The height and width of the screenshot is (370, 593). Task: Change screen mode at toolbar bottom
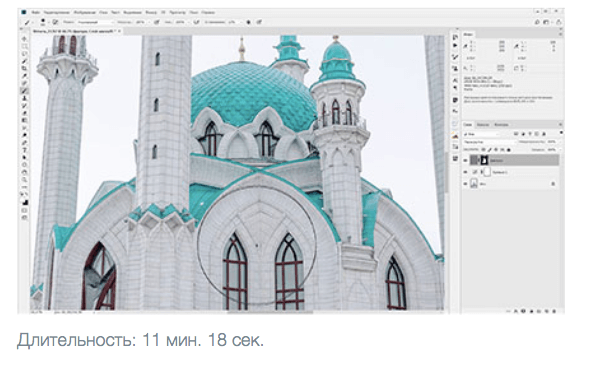pos(25,218)
